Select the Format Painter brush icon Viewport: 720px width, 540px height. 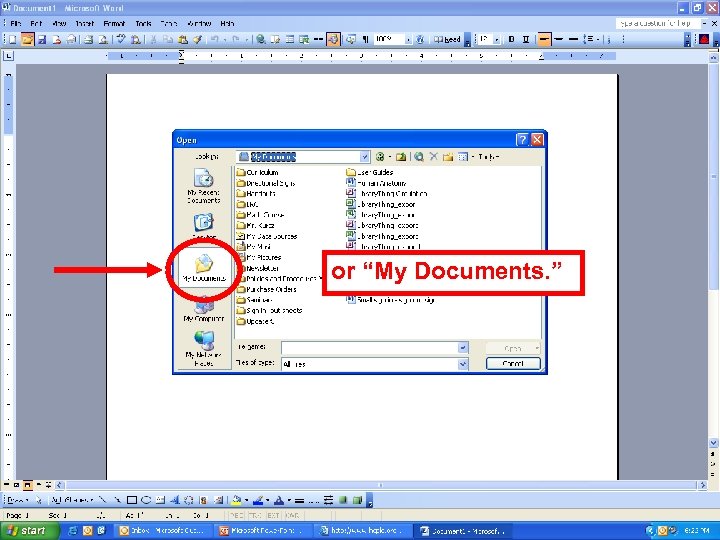[197, 39]
